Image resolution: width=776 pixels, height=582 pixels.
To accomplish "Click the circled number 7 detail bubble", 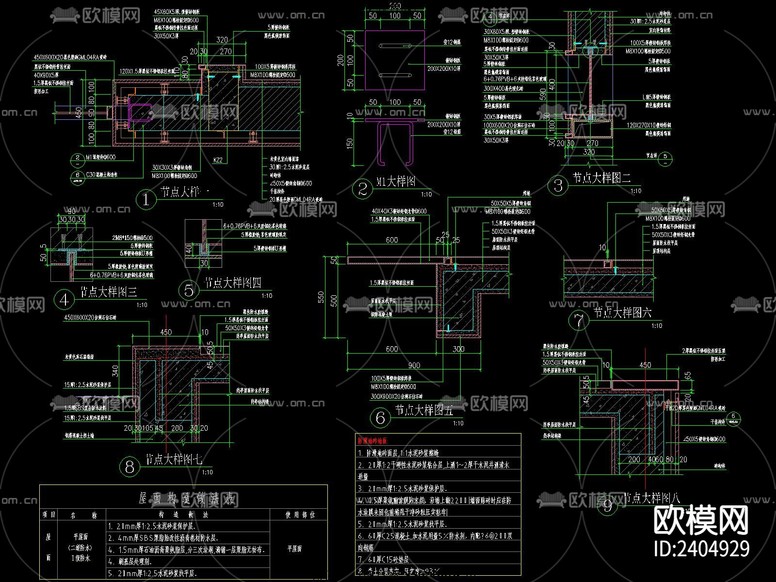I will tap(578, 320).
